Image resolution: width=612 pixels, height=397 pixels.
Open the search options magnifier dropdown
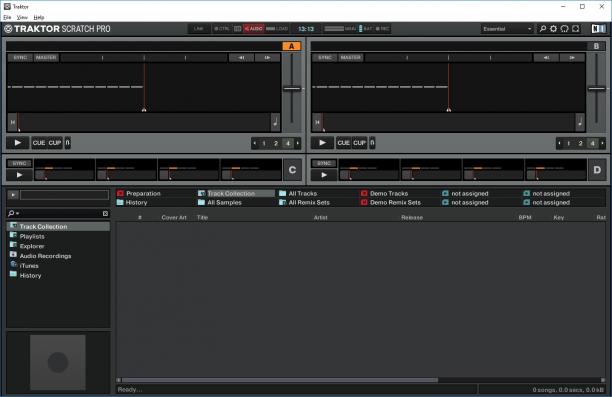click(x=13, y=213)
